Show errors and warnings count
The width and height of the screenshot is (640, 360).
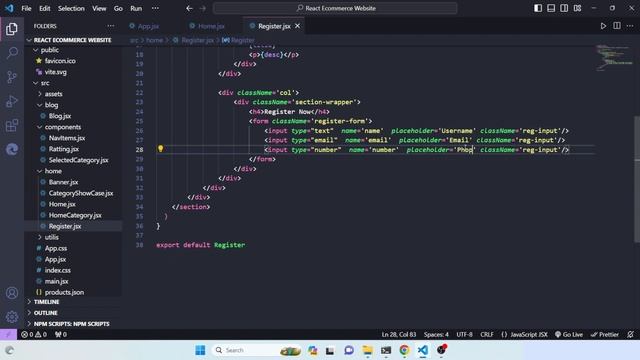(x=34, y=334)
